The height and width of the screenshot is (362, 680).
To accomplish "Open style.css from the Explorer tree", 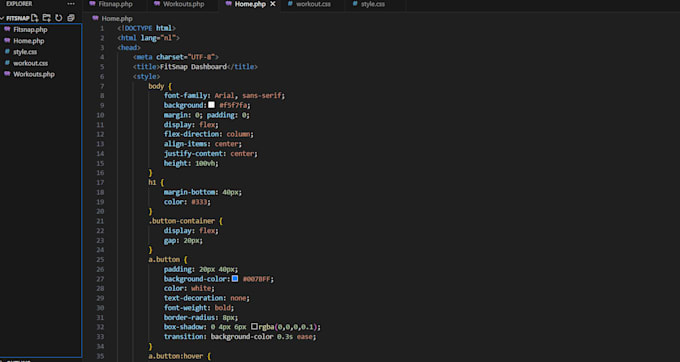I will [x=25, y=52].
